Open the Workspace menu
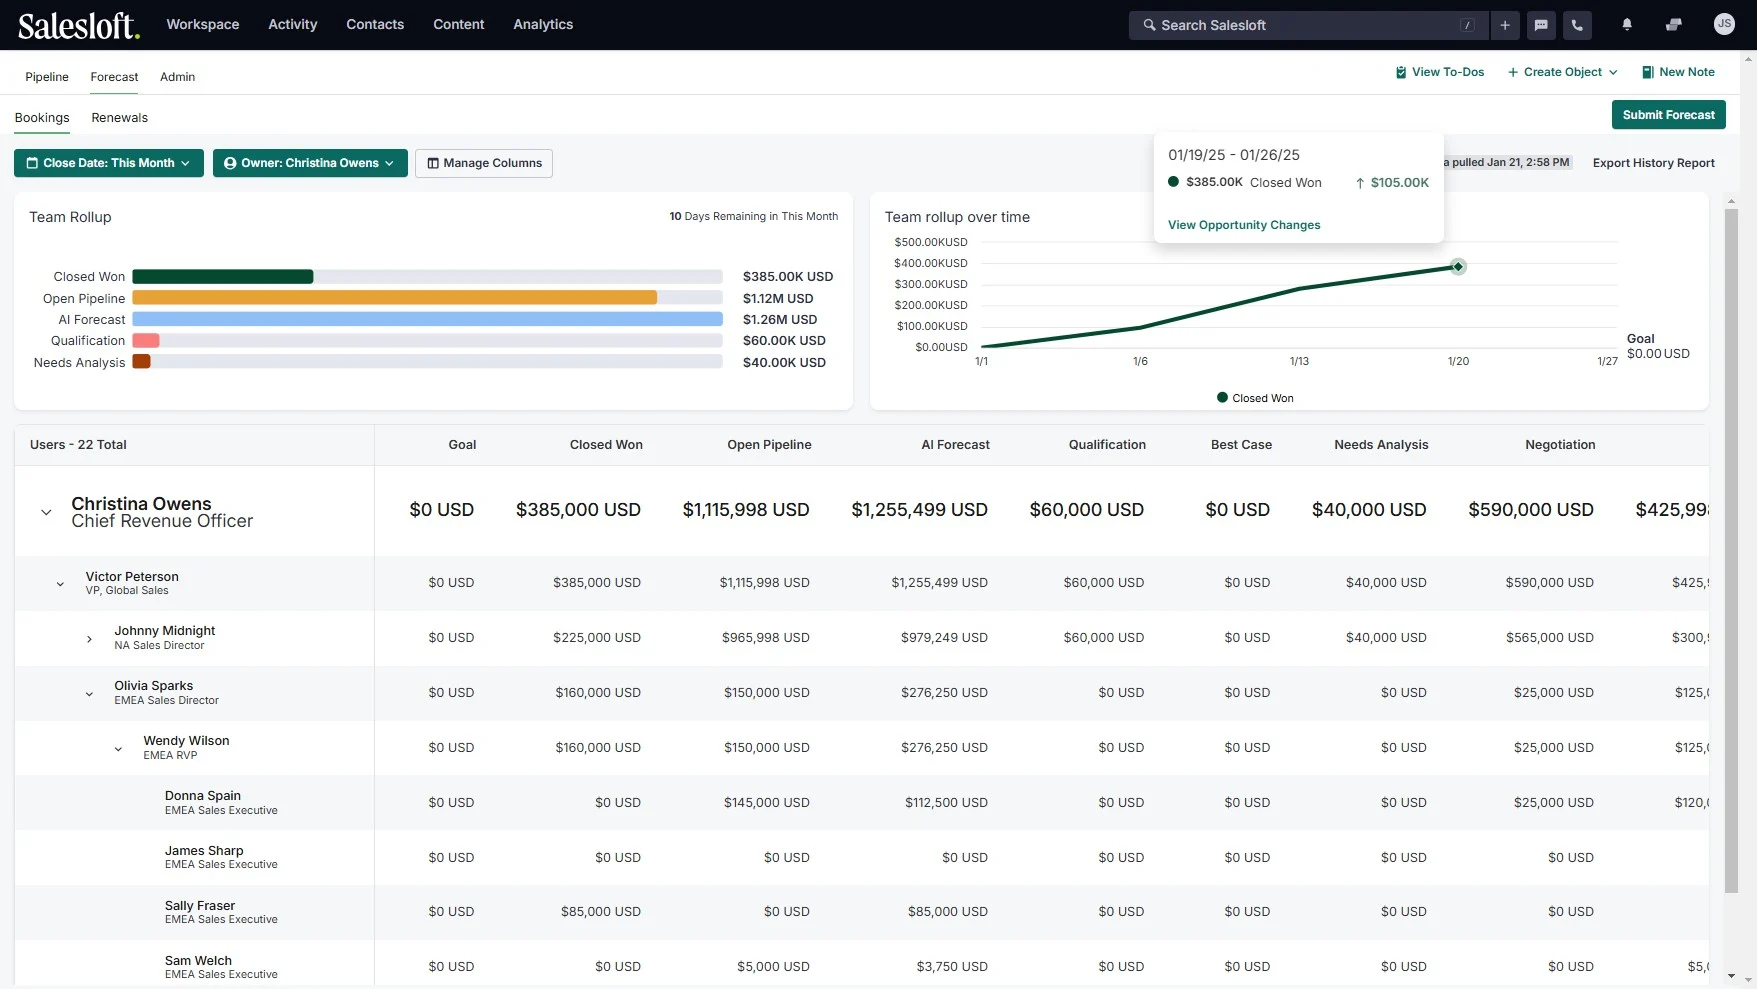The width and height of the screenshot is (1757, 989). click(203, 24)
